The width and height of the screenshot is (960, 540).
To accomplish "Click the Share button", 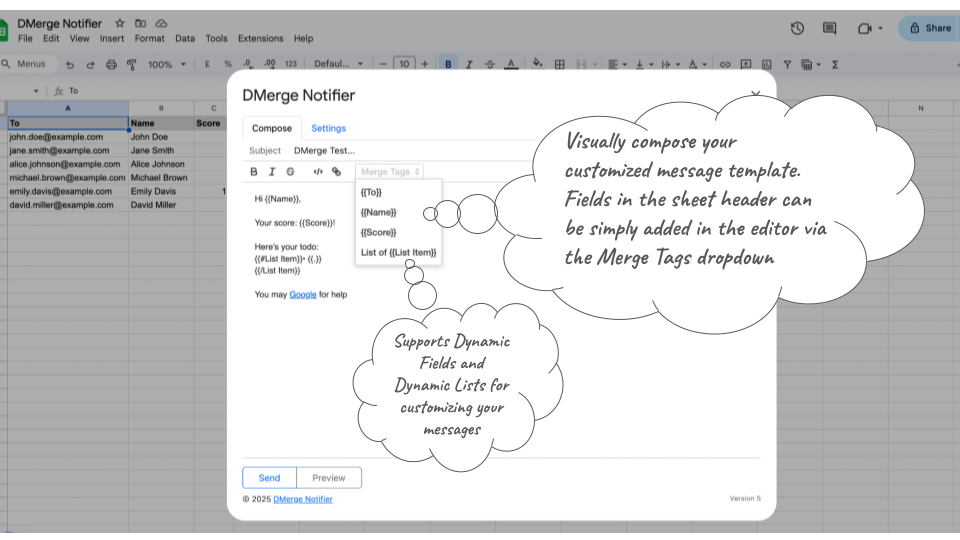I will pyautogui.click(x=929, y=28).
